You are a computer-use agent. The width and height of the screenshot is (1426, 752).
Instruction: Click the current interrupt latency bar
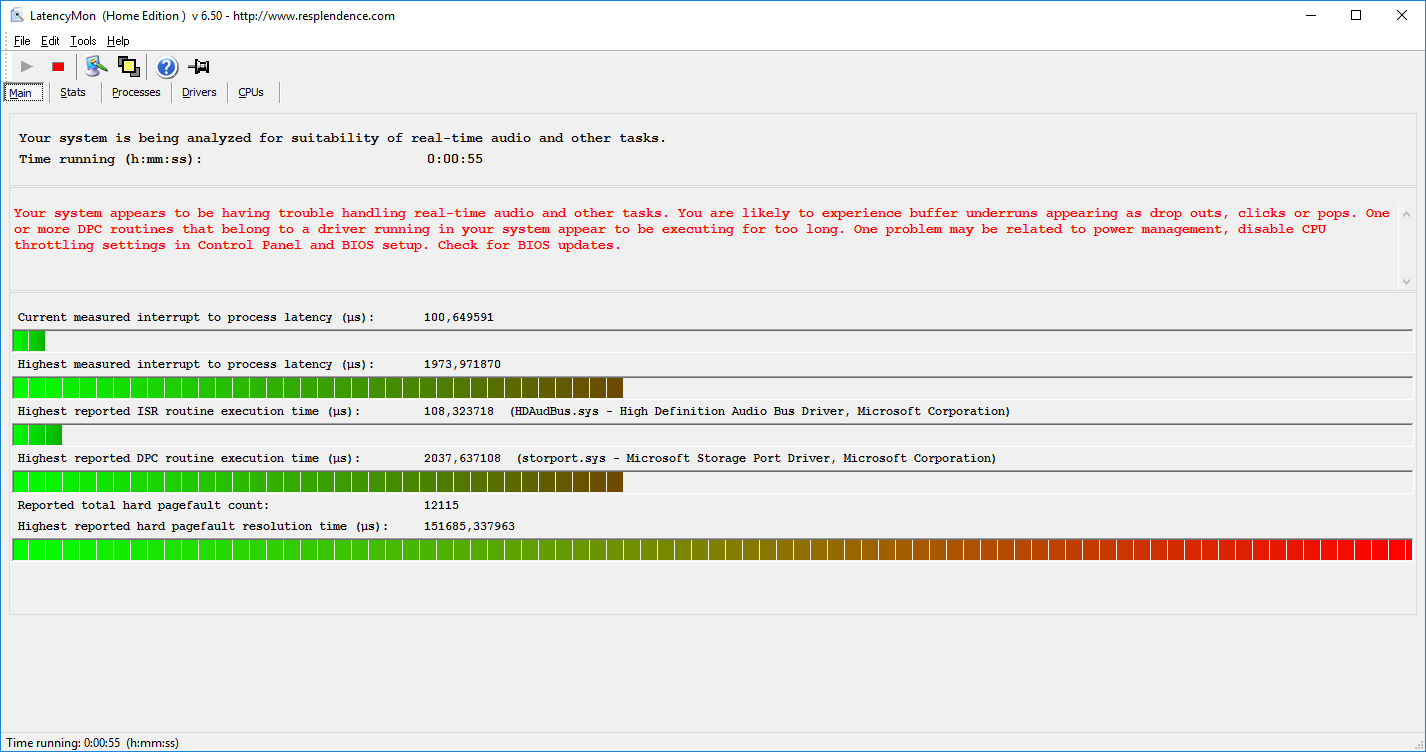pyautogui.click(x=712, y=341)
